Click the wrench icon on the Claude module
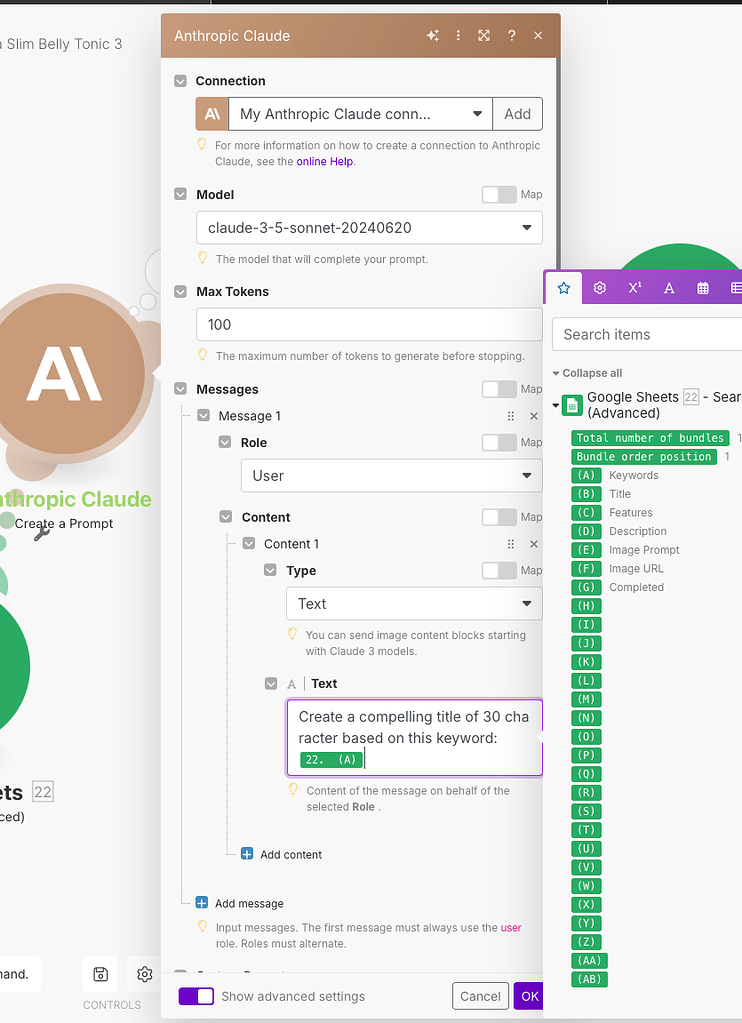The width and height of the screenshot is (742, 1023). point(42,533)
